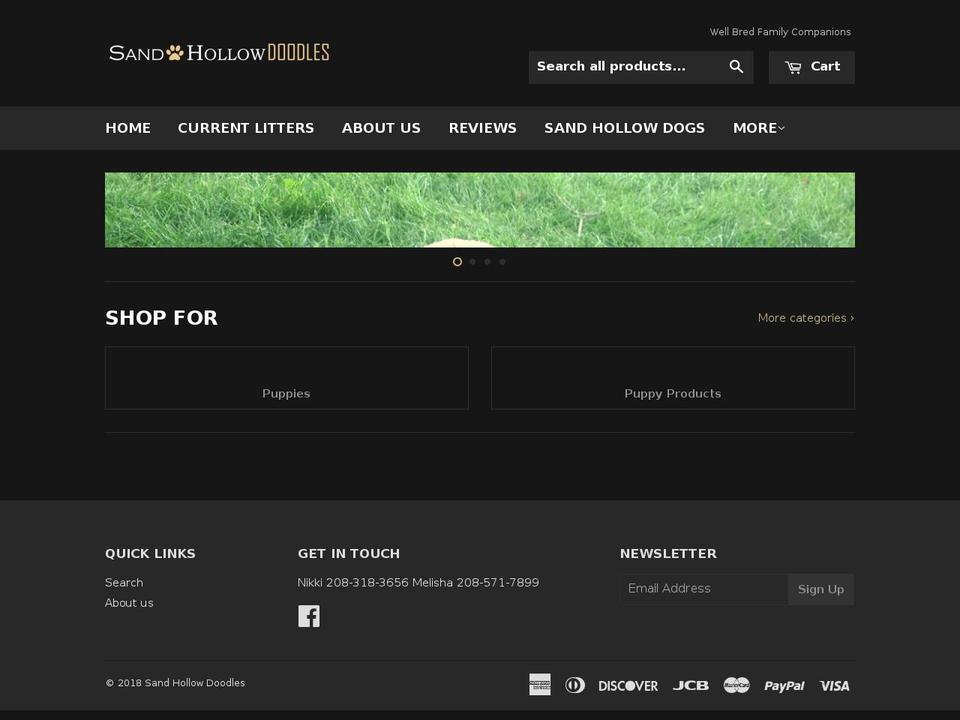Click the Search quick link in footer

tap(124, 582)
